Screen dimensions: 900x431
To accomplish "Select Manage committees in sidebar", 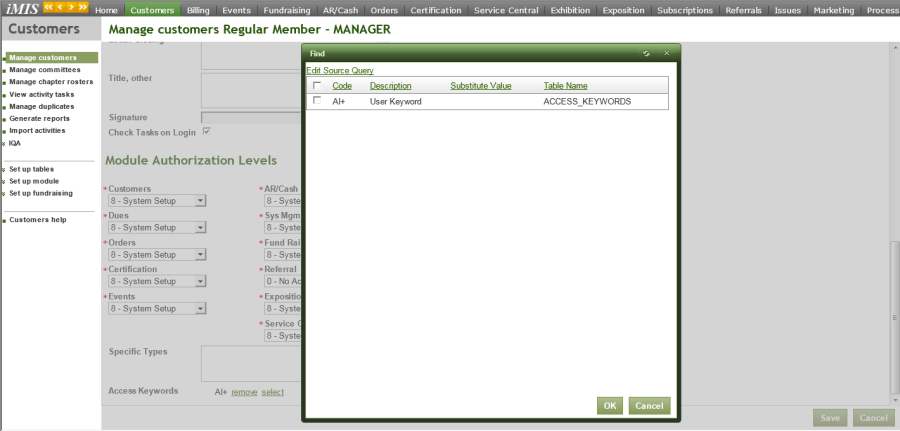I will (x=45, y=70).
